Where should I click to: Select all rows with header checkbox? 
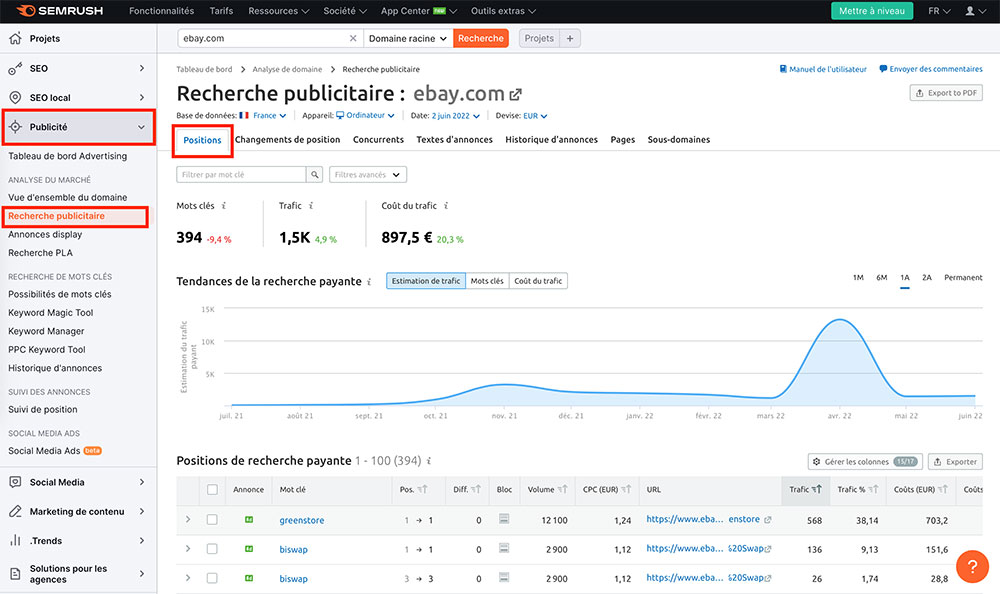212,489
